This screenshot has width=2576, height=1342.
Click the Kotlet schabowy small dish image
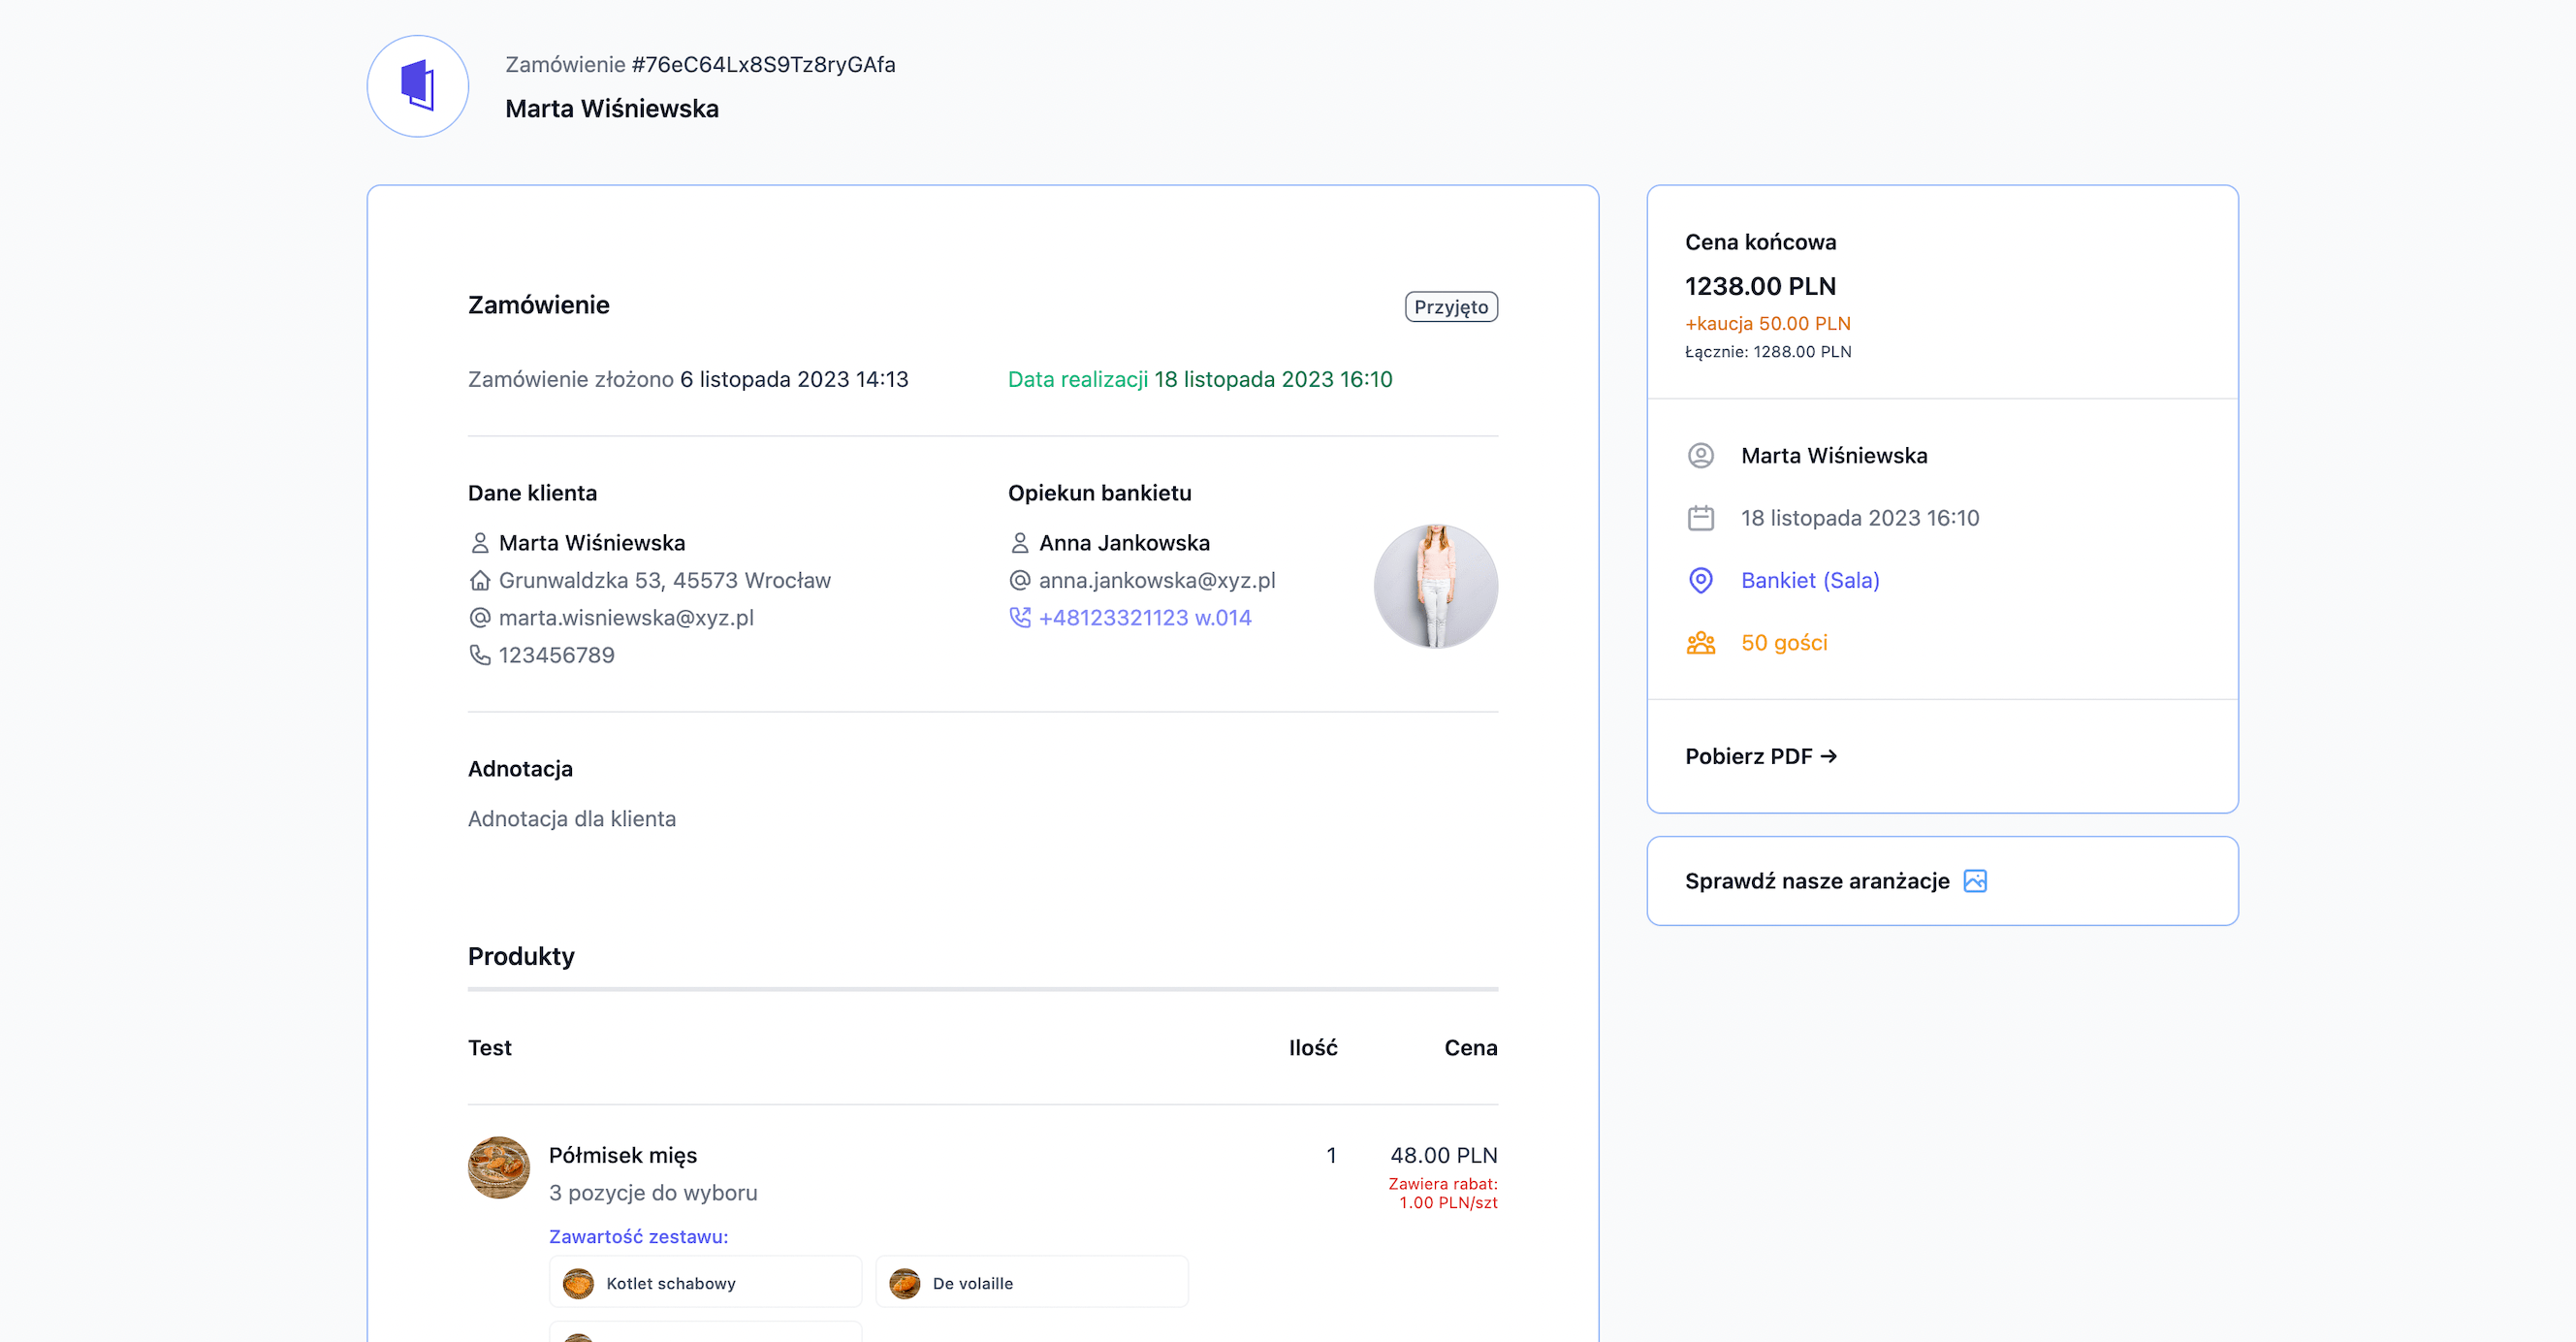[x=578, y=1283]
